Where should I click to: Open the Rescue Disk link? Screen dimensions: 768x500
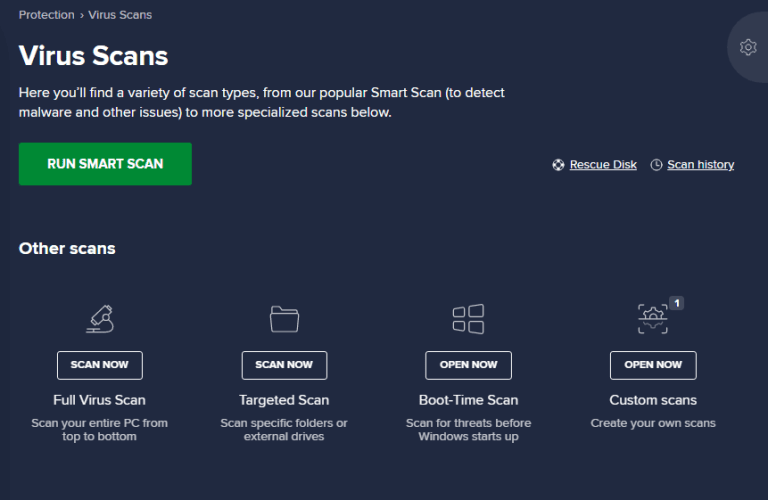[603, 165]
